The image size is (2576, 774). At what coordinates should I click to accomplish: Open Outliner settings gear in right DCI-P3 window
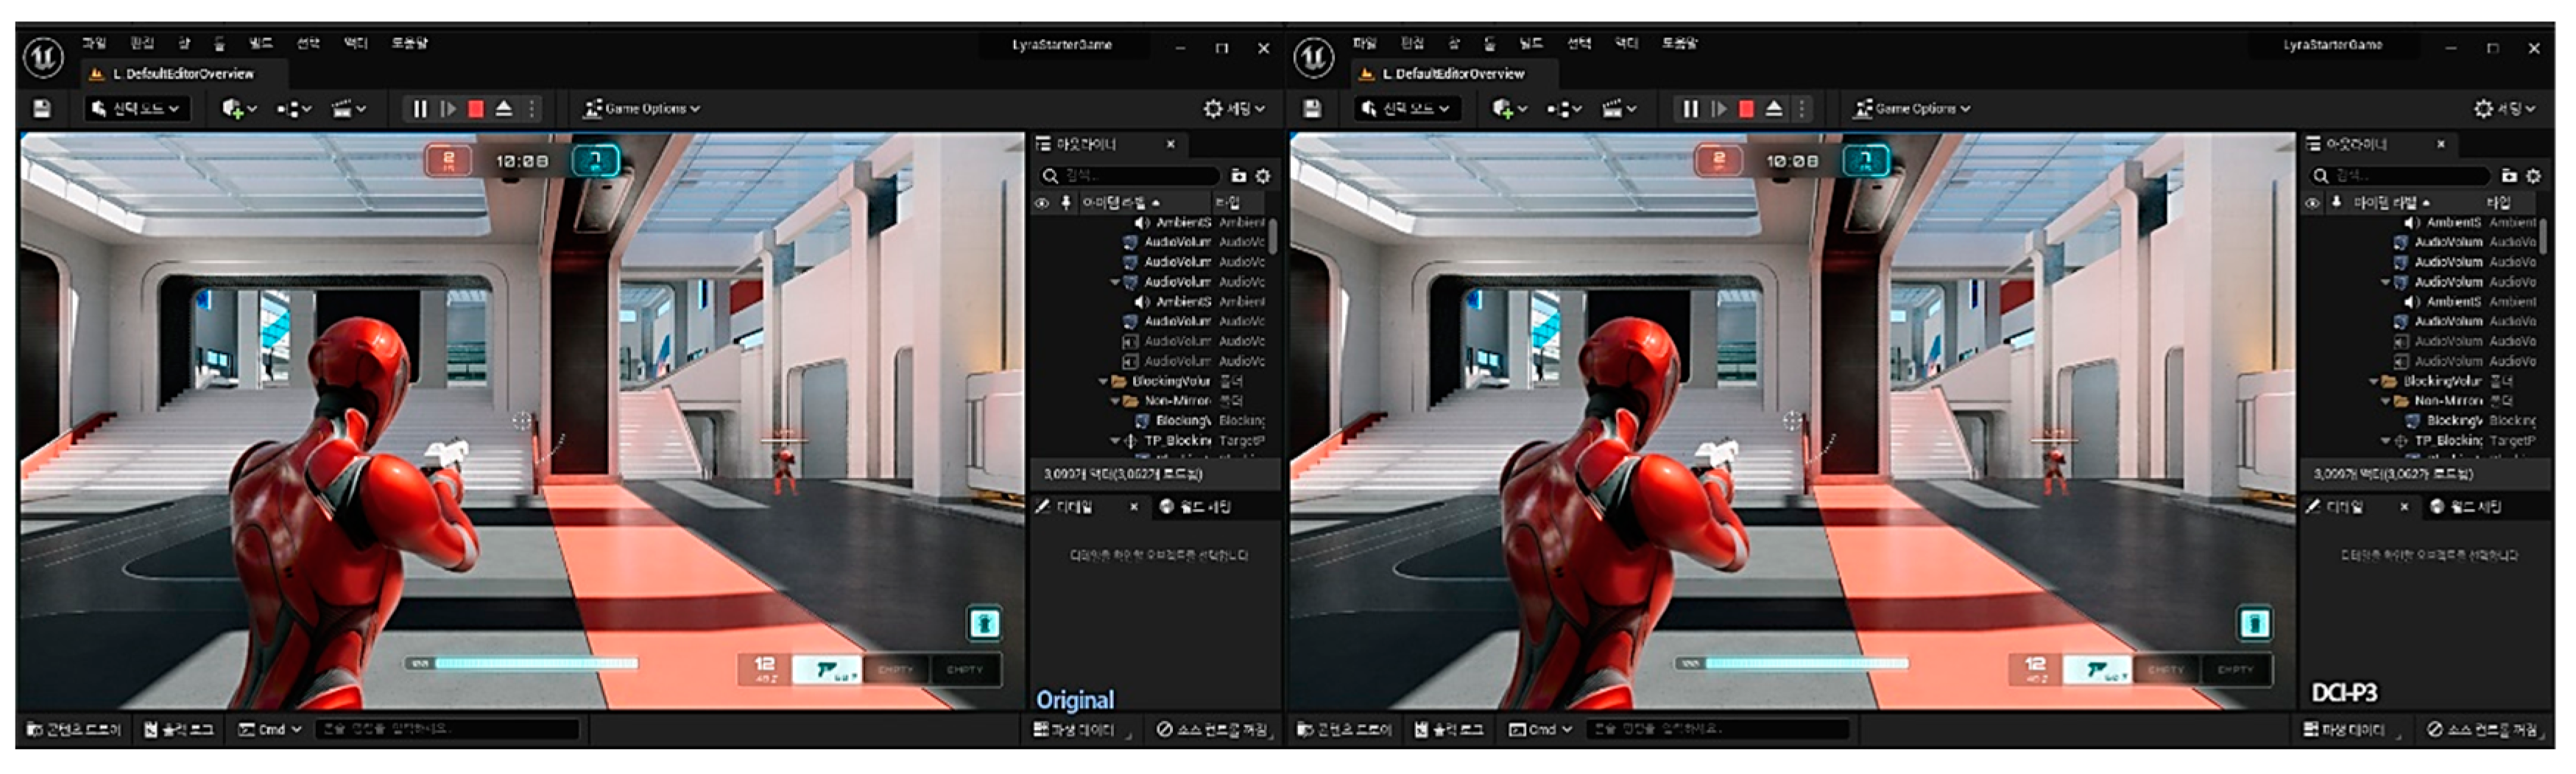click(x=2533, y=176)
